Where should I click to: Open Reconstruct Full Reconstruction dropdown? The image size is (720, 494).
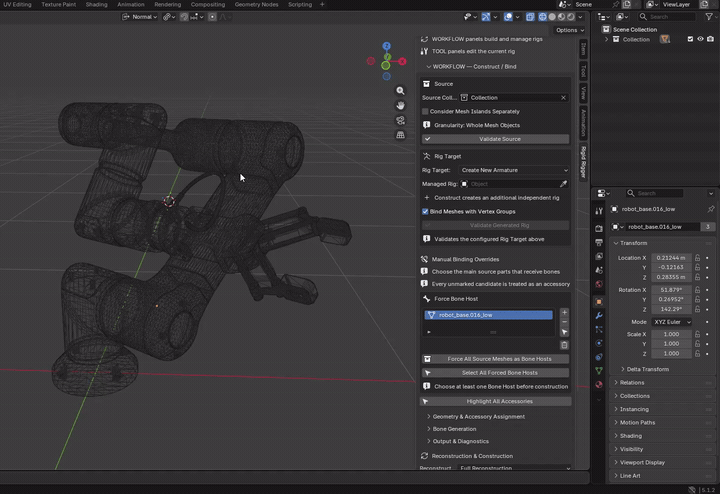coord(515,468)
